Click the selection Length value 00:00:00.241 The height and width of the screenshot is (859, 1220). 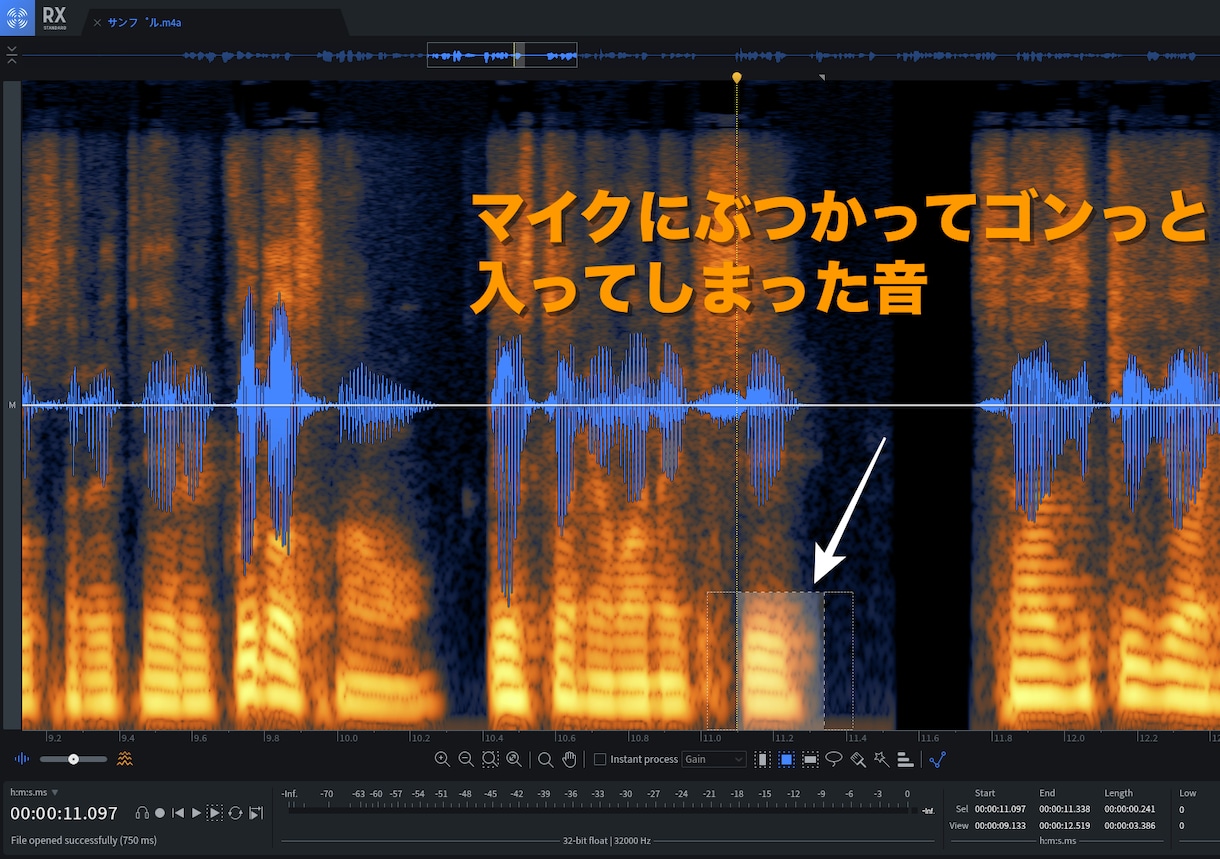1128,809
